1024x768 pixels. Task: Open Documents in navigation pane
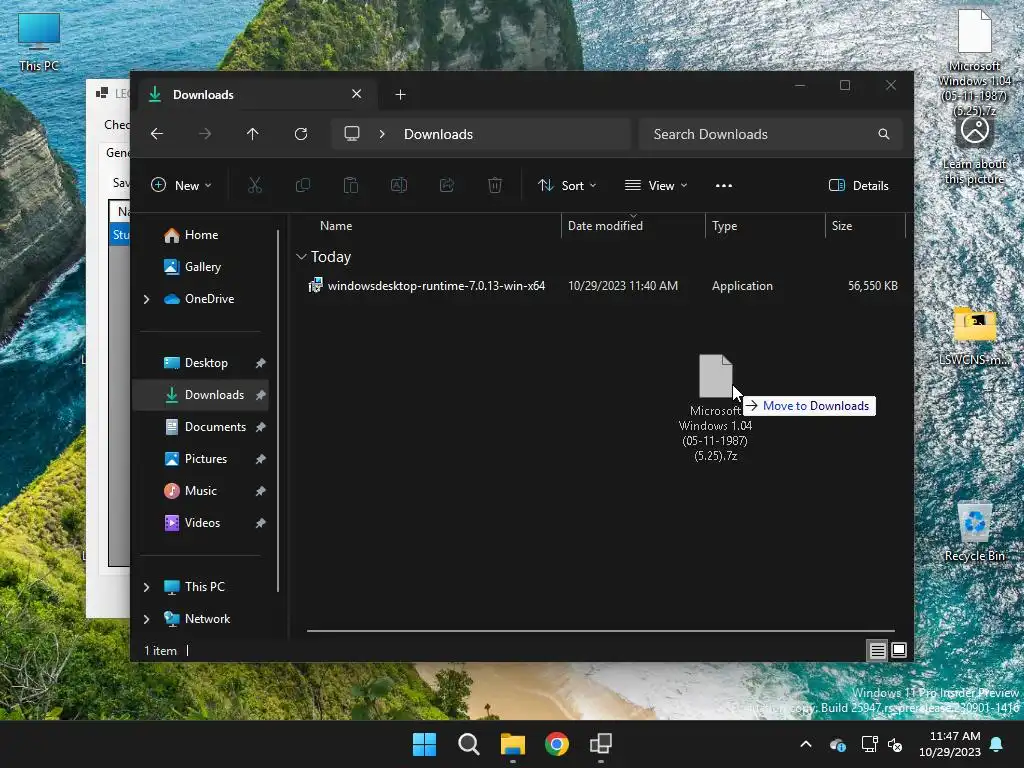tap(200, 426)
